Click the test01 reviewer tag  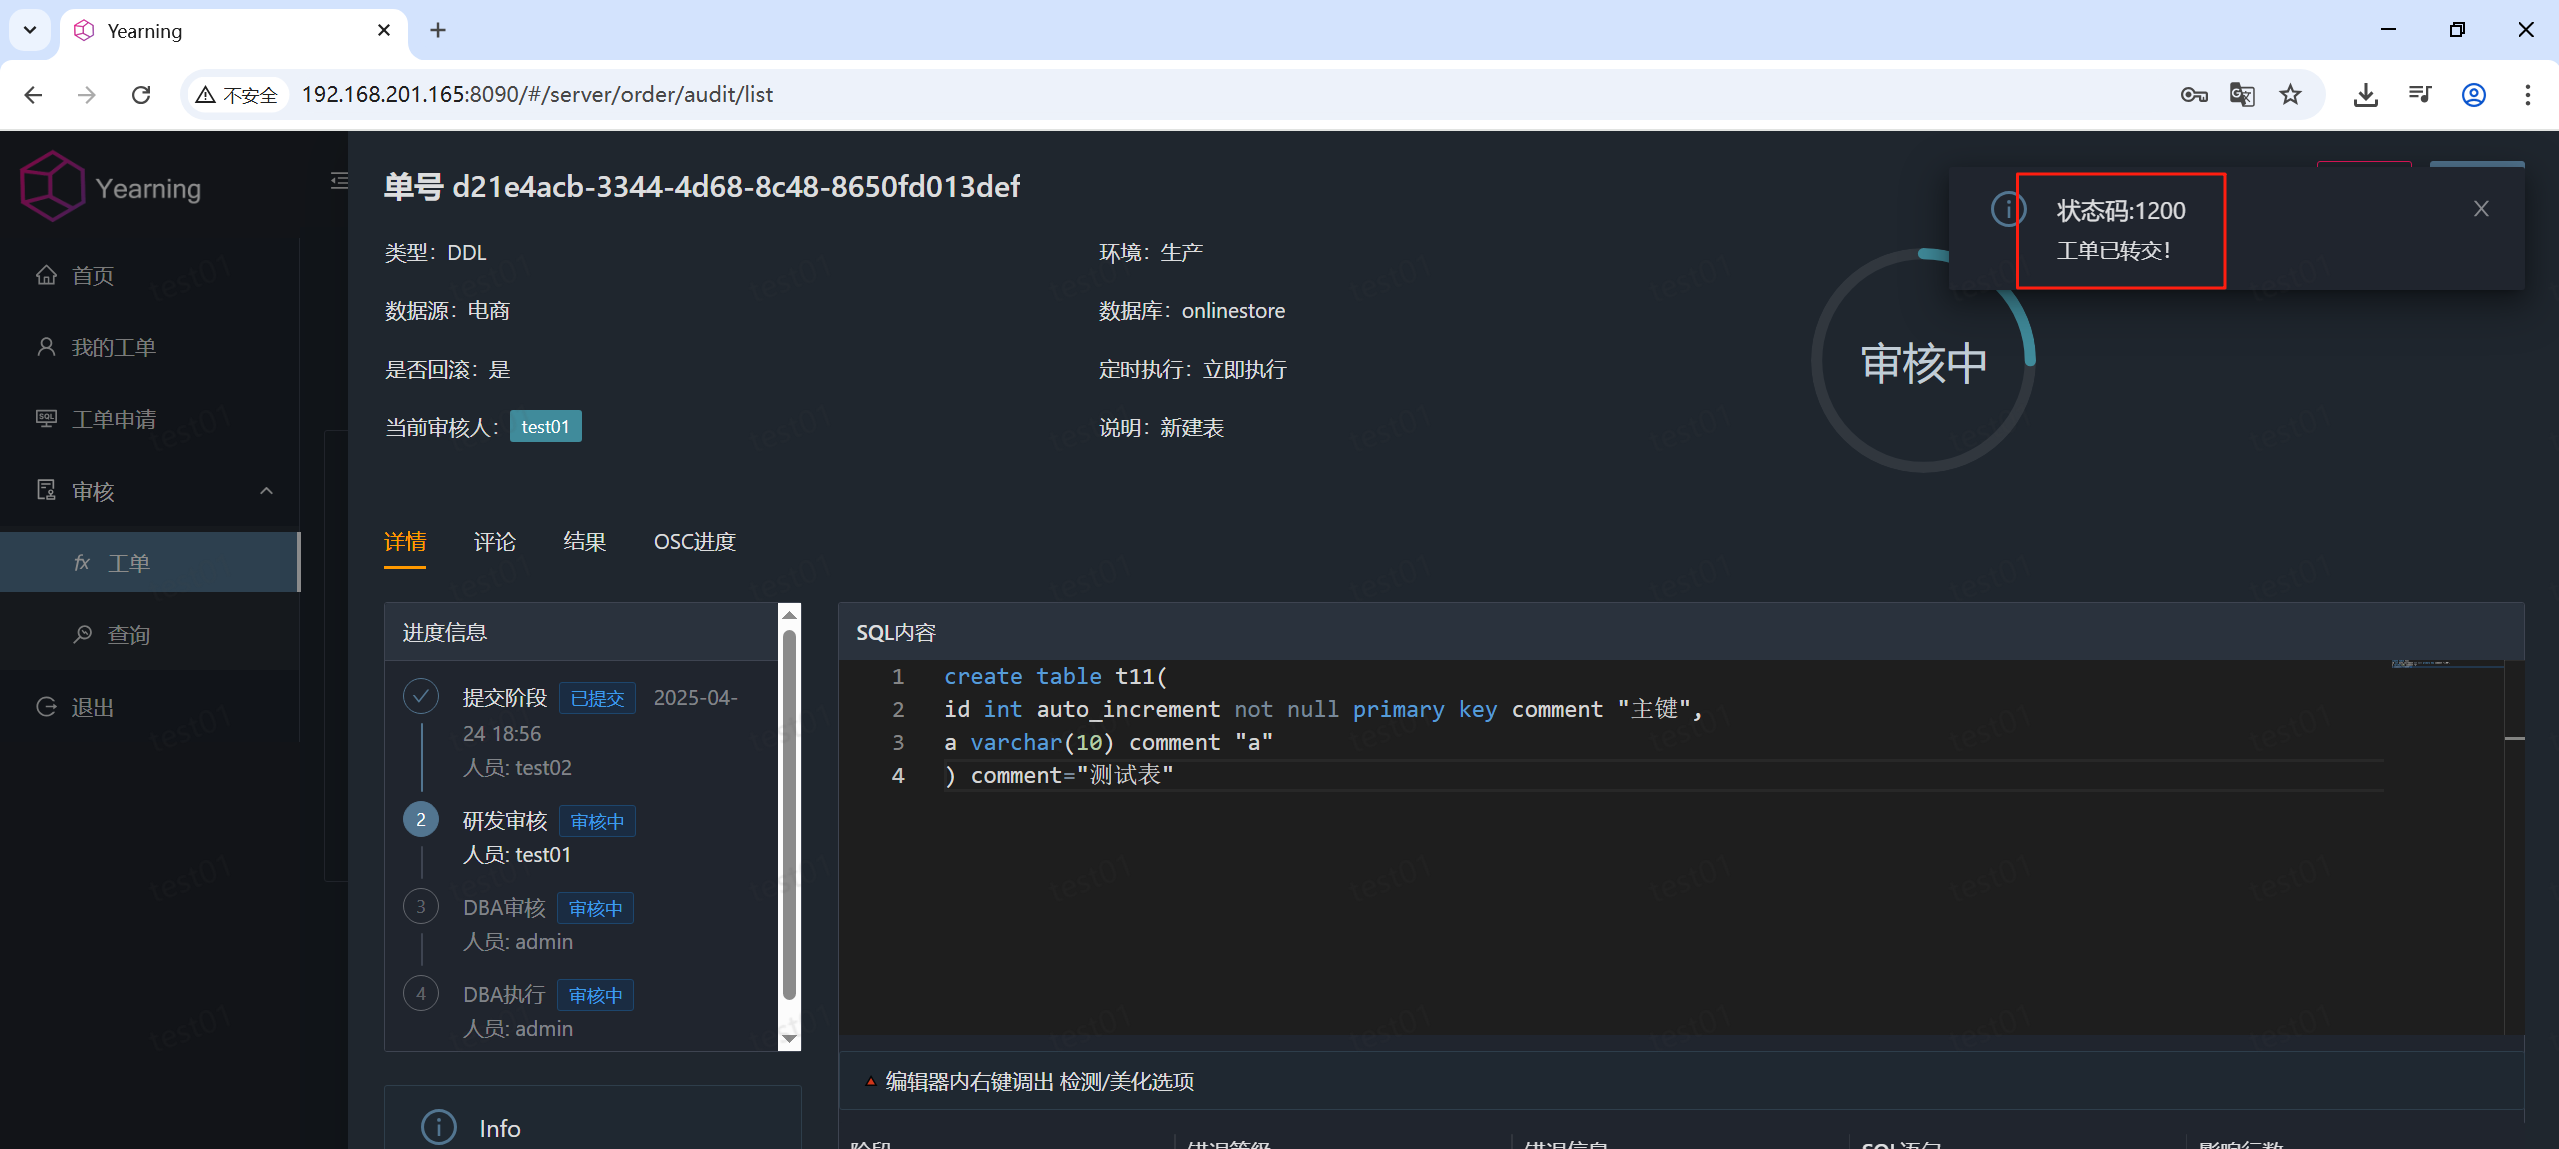545,426
